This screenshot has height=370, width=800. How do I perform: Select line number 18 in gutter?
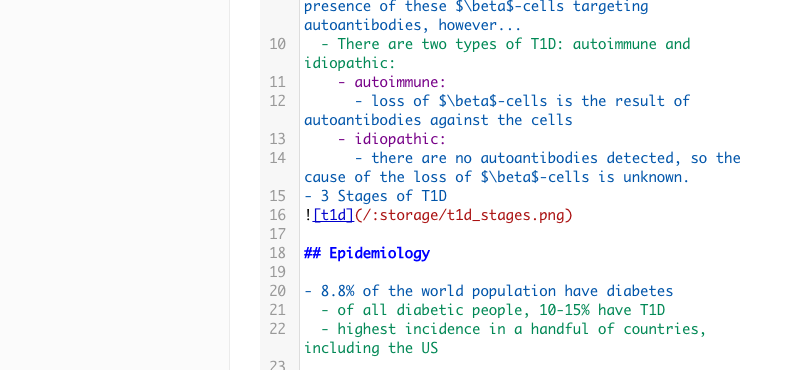278,253
